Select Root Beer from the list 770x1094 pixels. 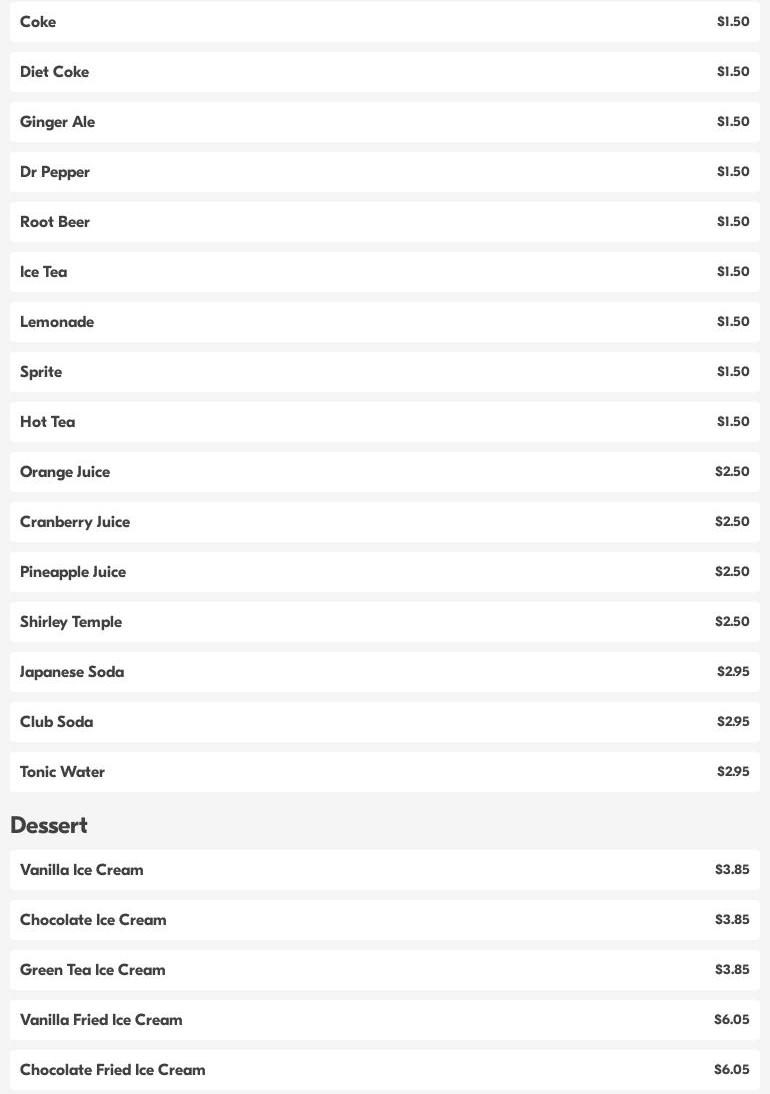coord(55,222)
